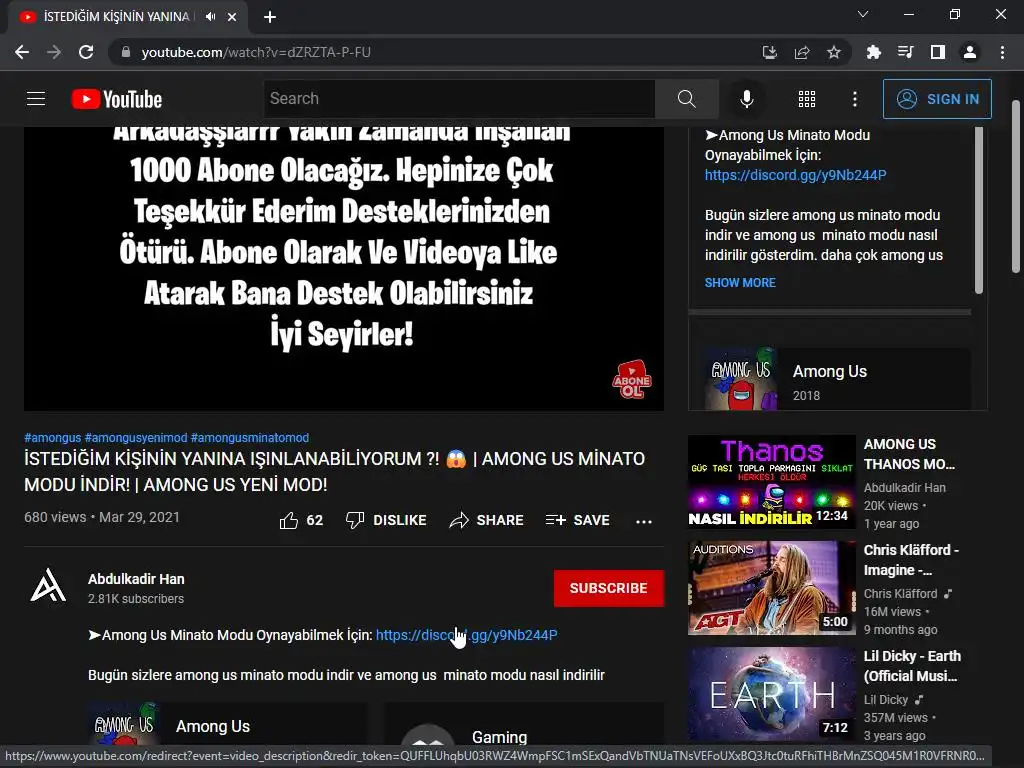Click into the YouTube Search field
1024x768 pixels.
point(459,99)
